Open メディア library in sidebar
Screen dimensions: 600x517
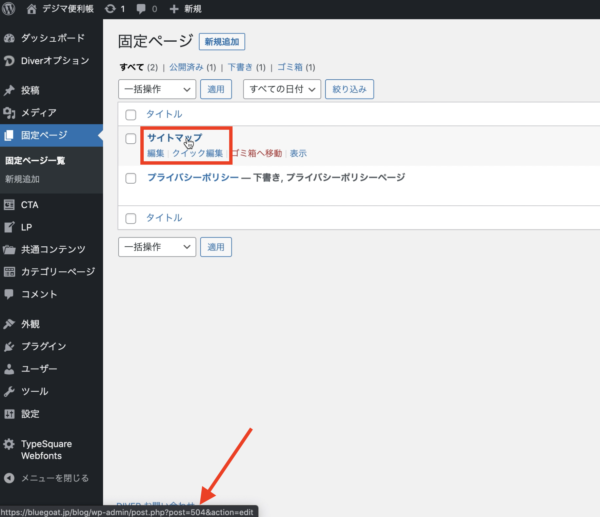click(x=38, y=113)
